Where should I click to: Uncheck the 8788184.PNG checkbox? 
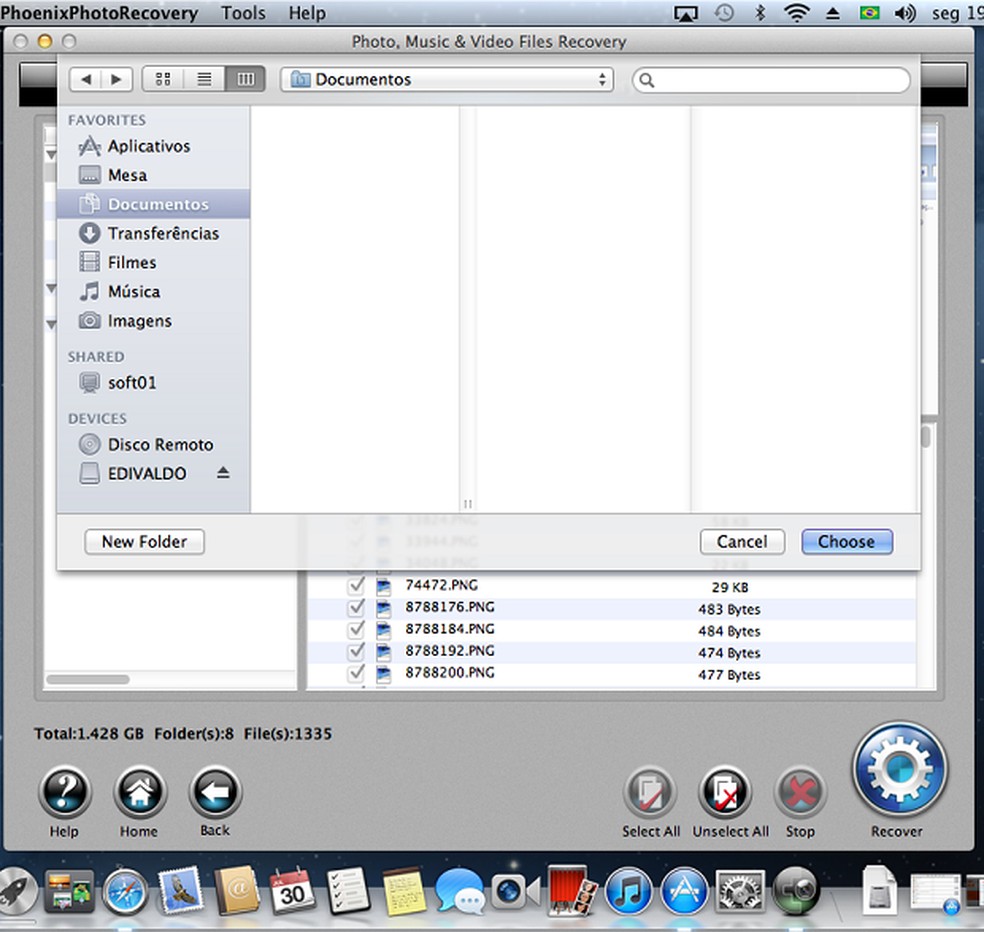(x=356, y=629)
